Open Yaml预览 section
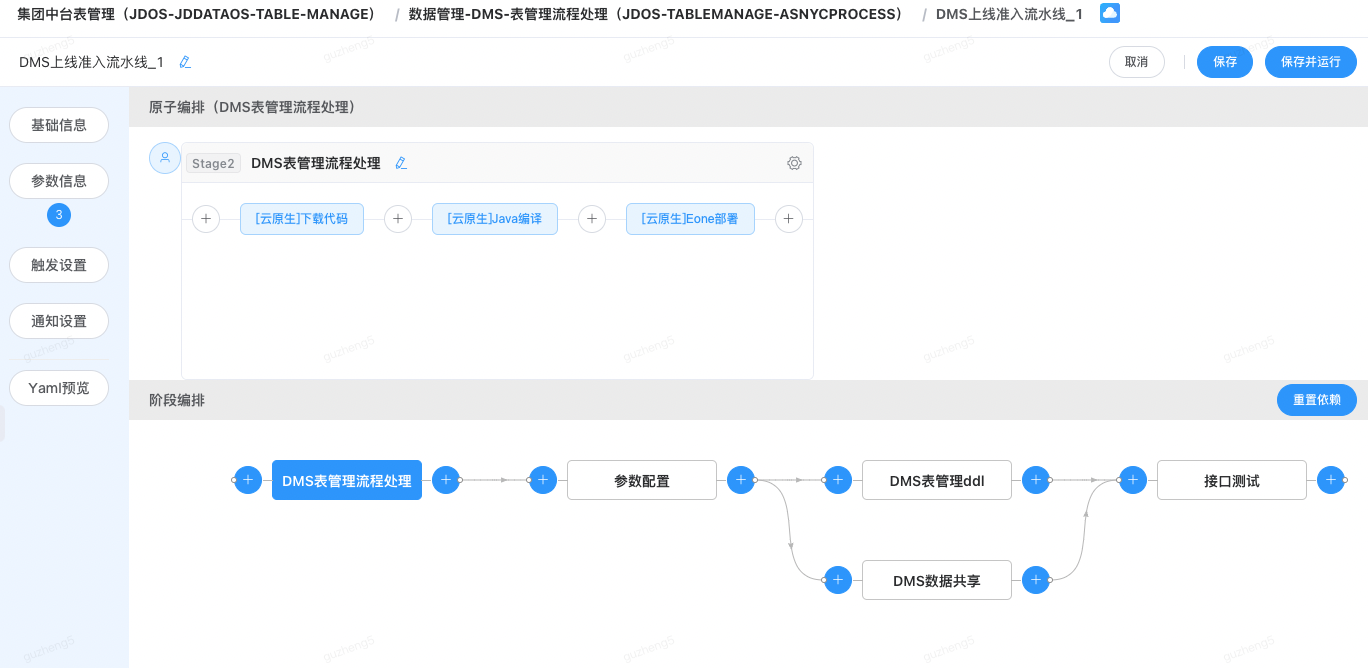Image resolution: width=1368 pixels, height=668 pixels. (59, 388)
